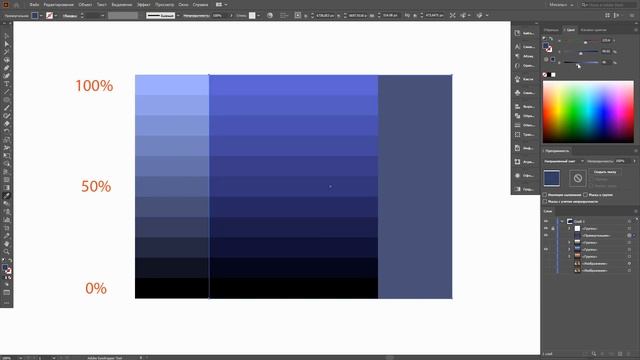Open the Базовый stroke profile dropdown
Viewport: 640px width, 360px height.
178,16
